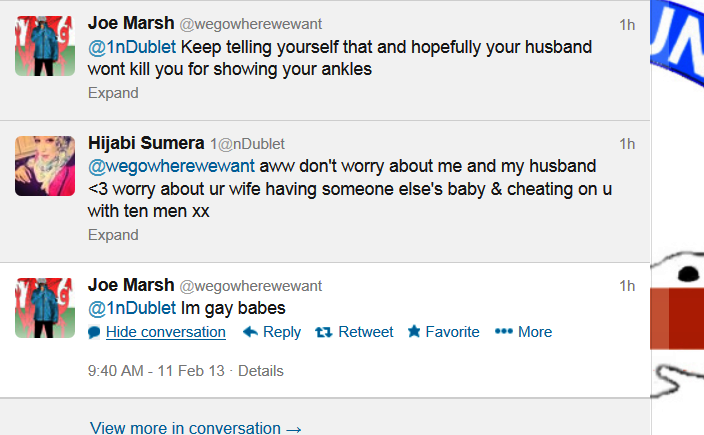
Task: Click the Retweet arrows icon
Action: tap(324, 332)
